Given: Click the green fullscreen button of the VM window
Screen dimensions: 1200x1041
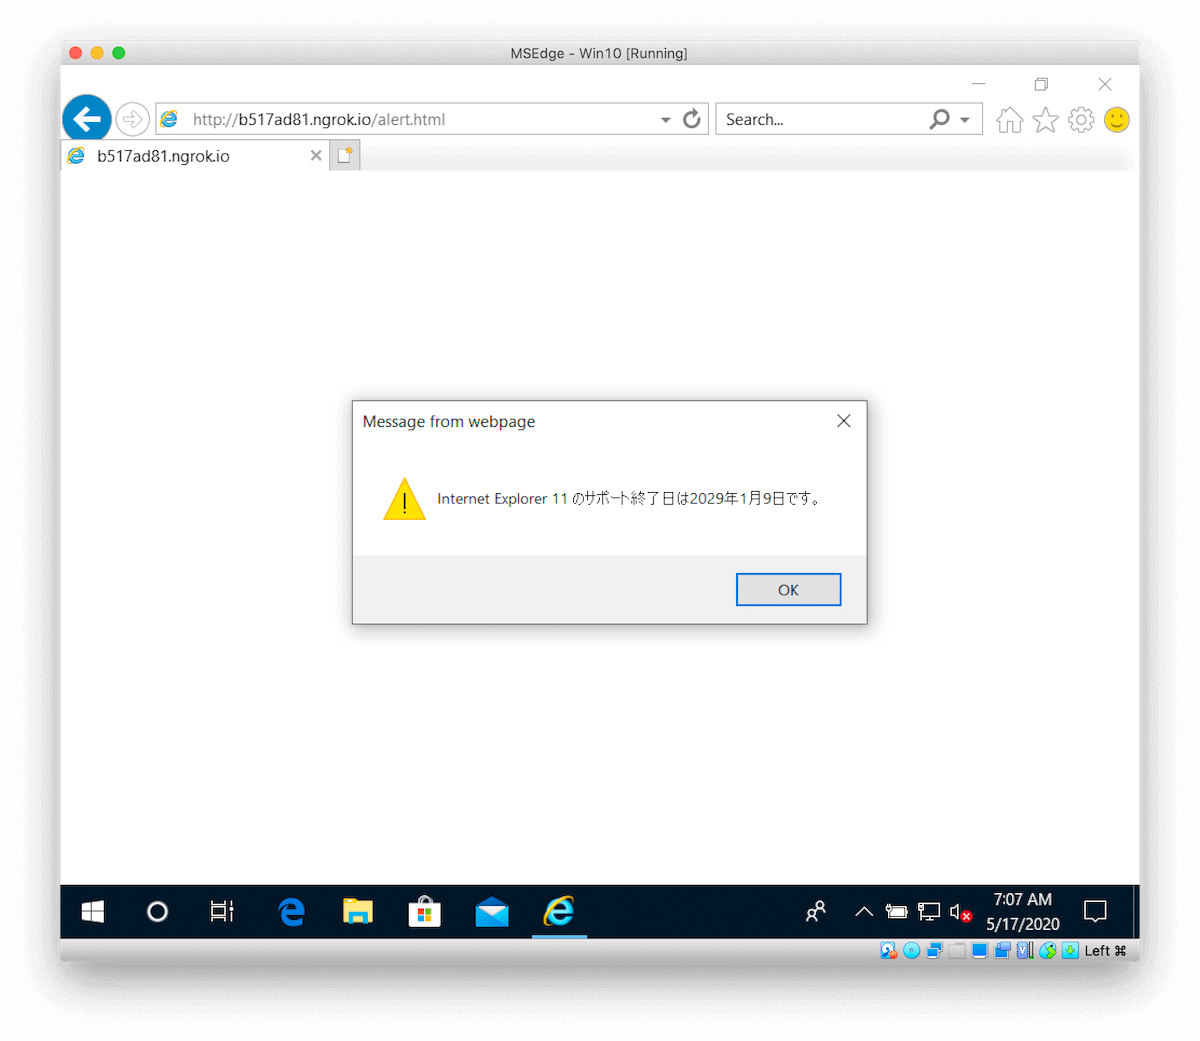Looking at the screenshot, I should tap(119, 53).
